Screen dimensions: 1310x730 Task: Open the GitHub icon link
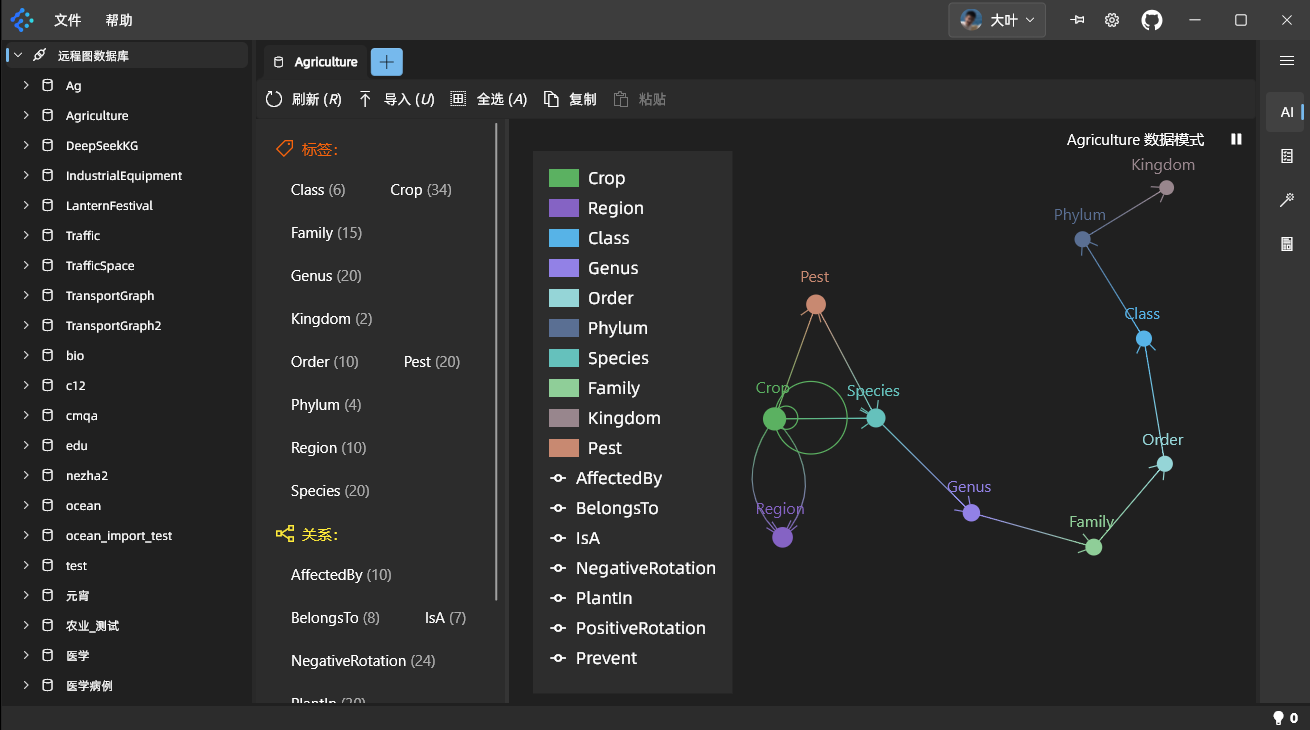pyautogui.click(x=1152, y=20)
